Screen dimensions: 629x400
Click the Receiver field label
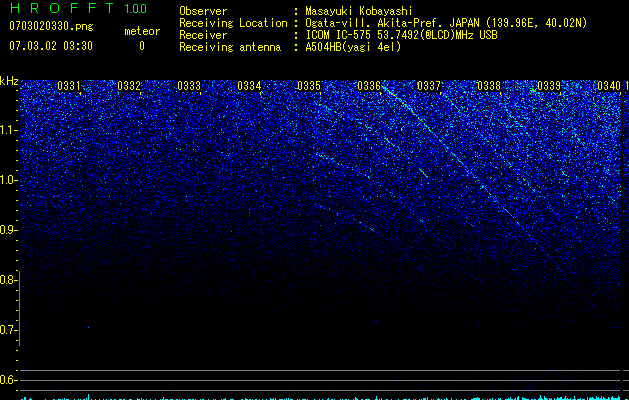tap(203, 35)
